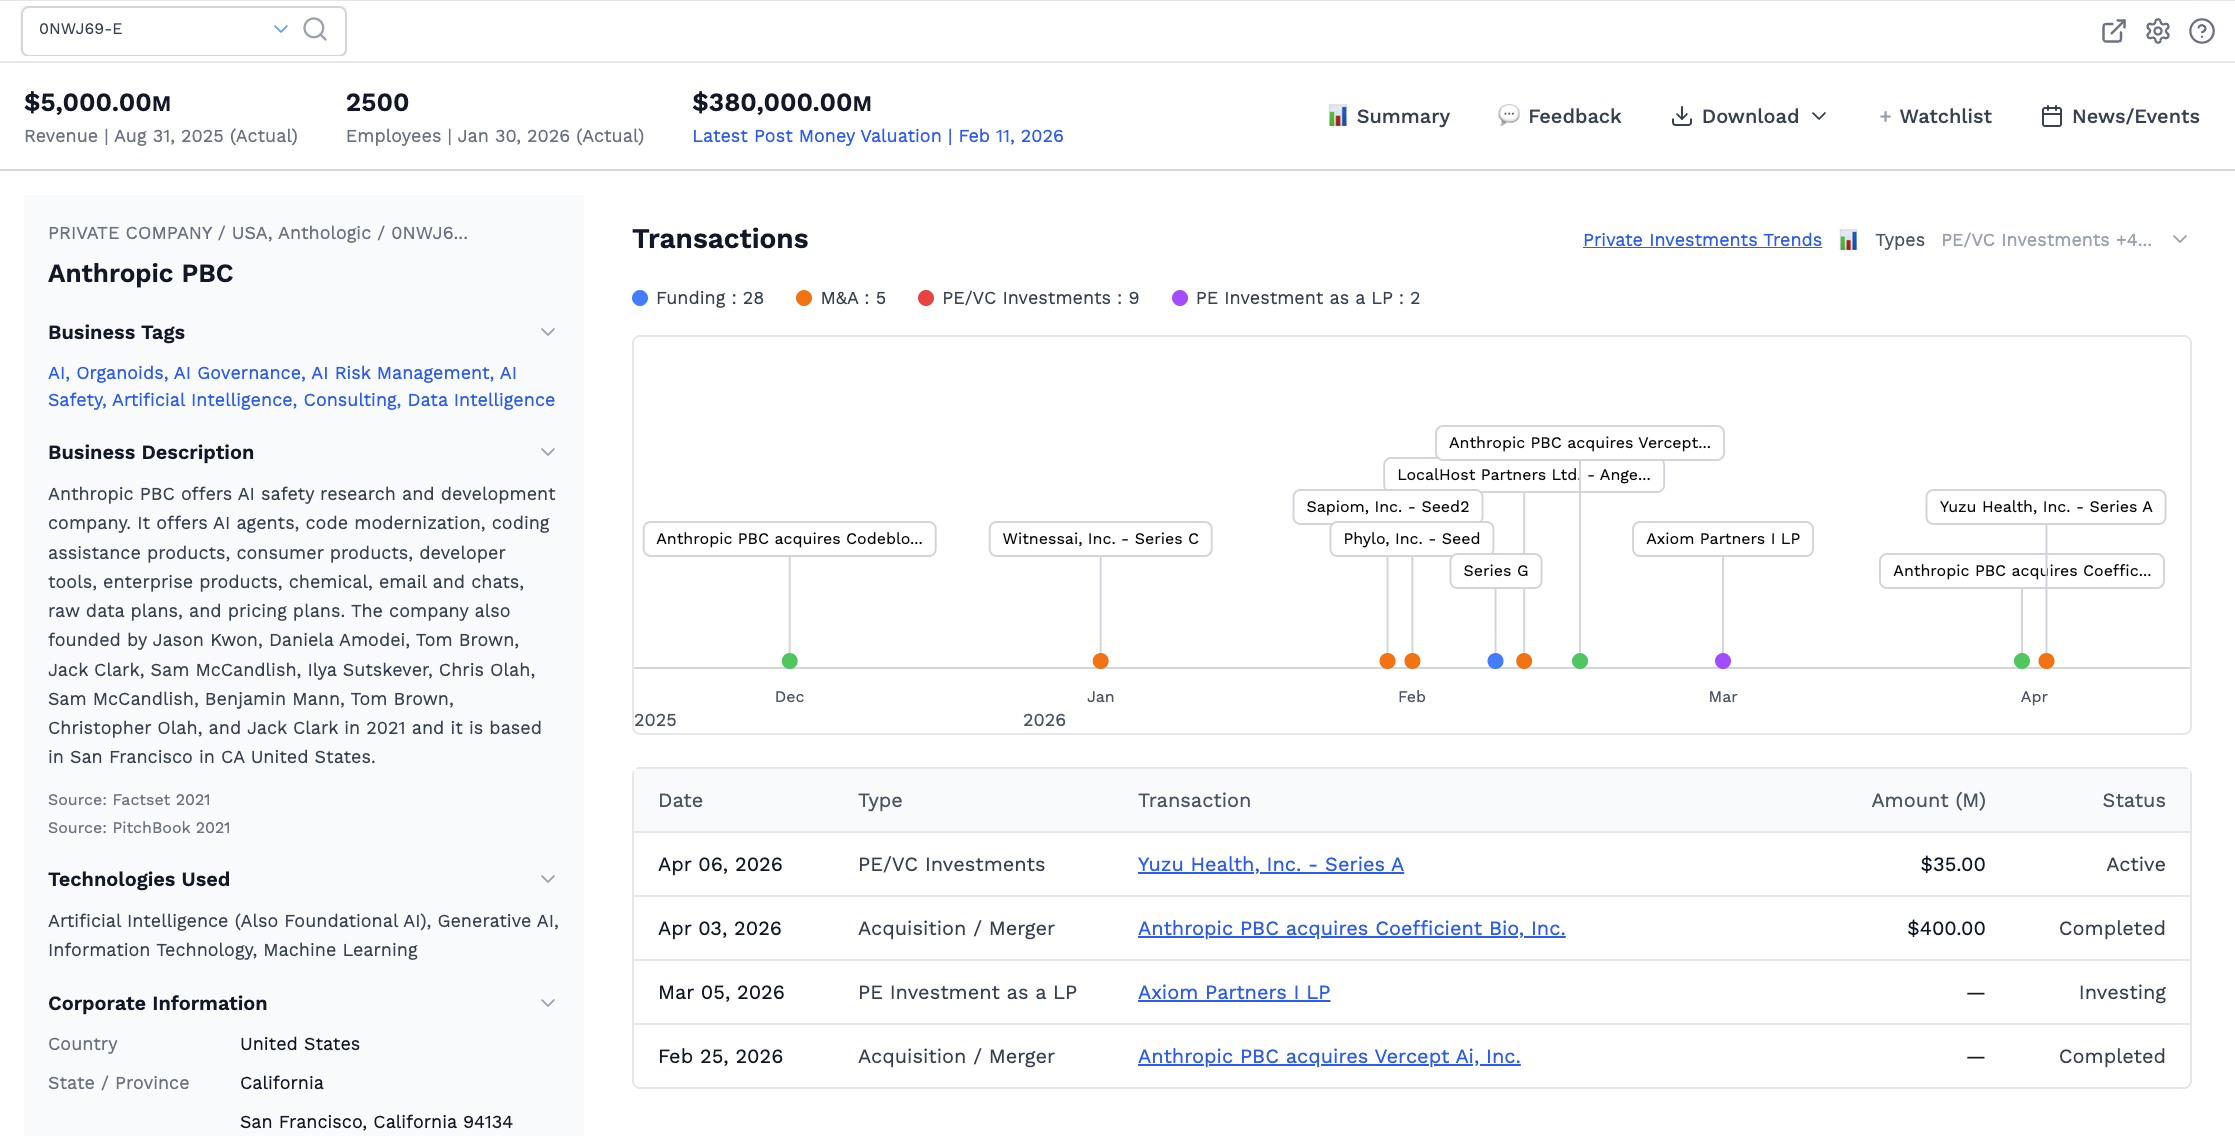Open Private Investments Trends link
The width and height of the screenshot is (2235, 1136).
point(1702,240)
